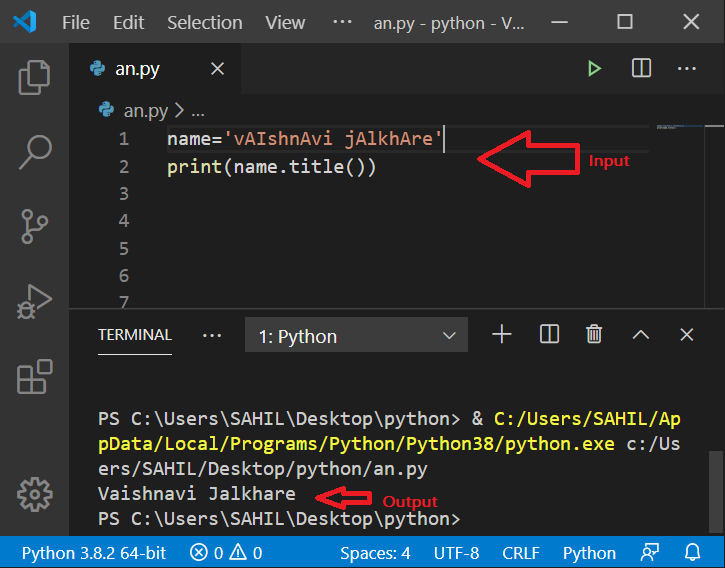Image resolution: width=725 pixels, height=568 pixels.
Task: Change indentation via Spaces: 4
Action: coord(375,553)
